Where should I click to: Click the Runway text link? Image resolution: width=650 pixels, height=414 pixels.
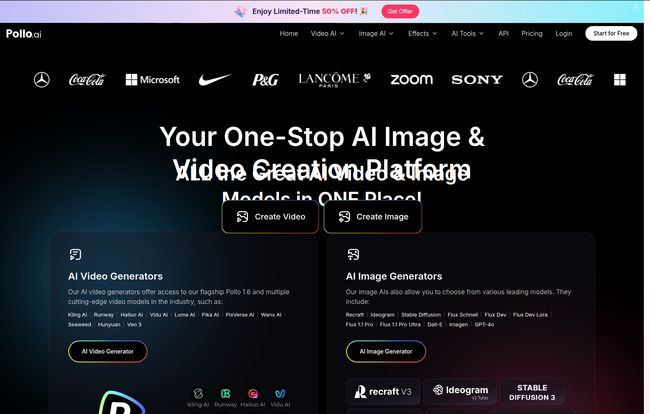pyautogui.click(x=104, y=315)
